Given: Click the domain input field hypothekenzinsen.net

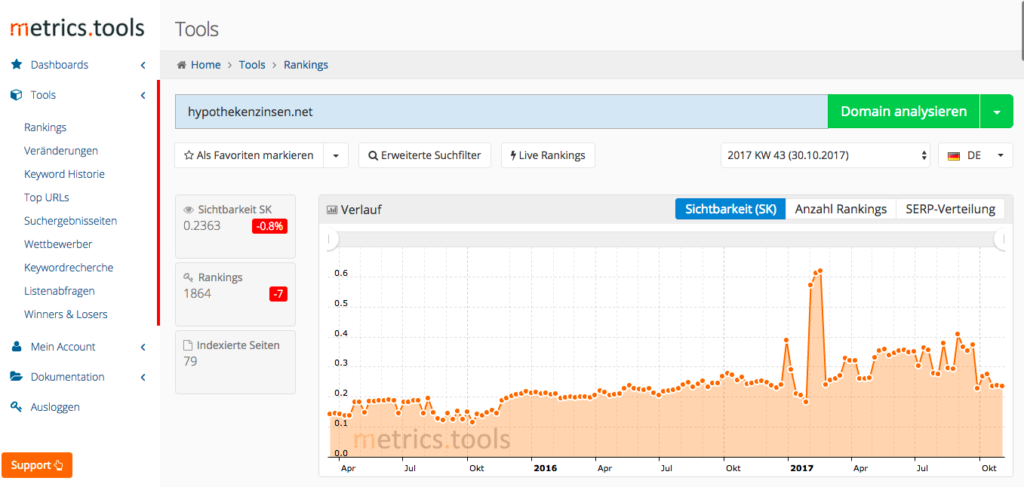Looking at the screenshot, I should [502, 112].
